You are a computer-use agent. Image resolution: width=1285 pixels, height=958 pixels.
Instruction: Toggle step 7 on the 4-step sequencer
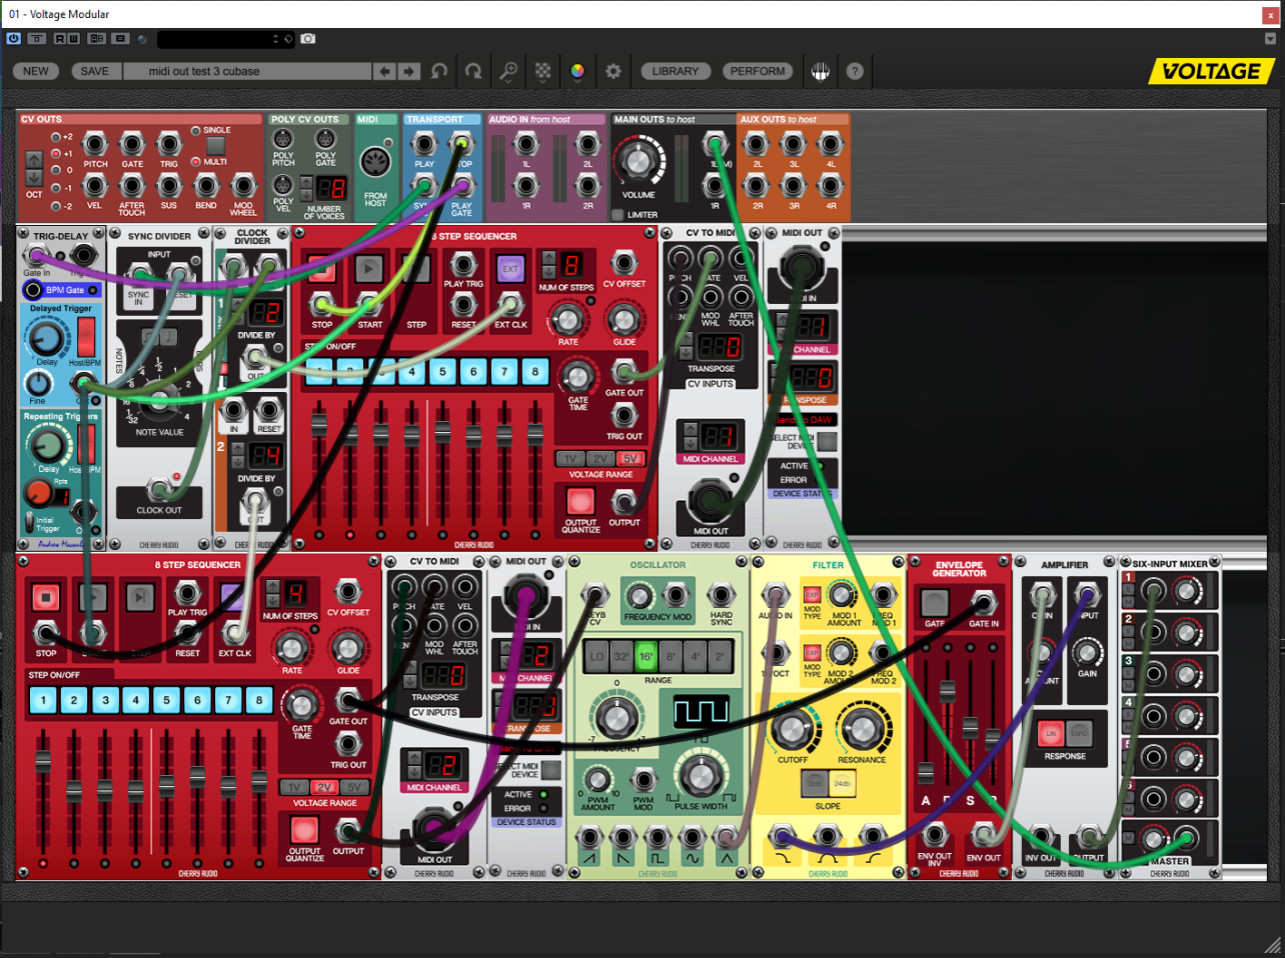(228, 700)
